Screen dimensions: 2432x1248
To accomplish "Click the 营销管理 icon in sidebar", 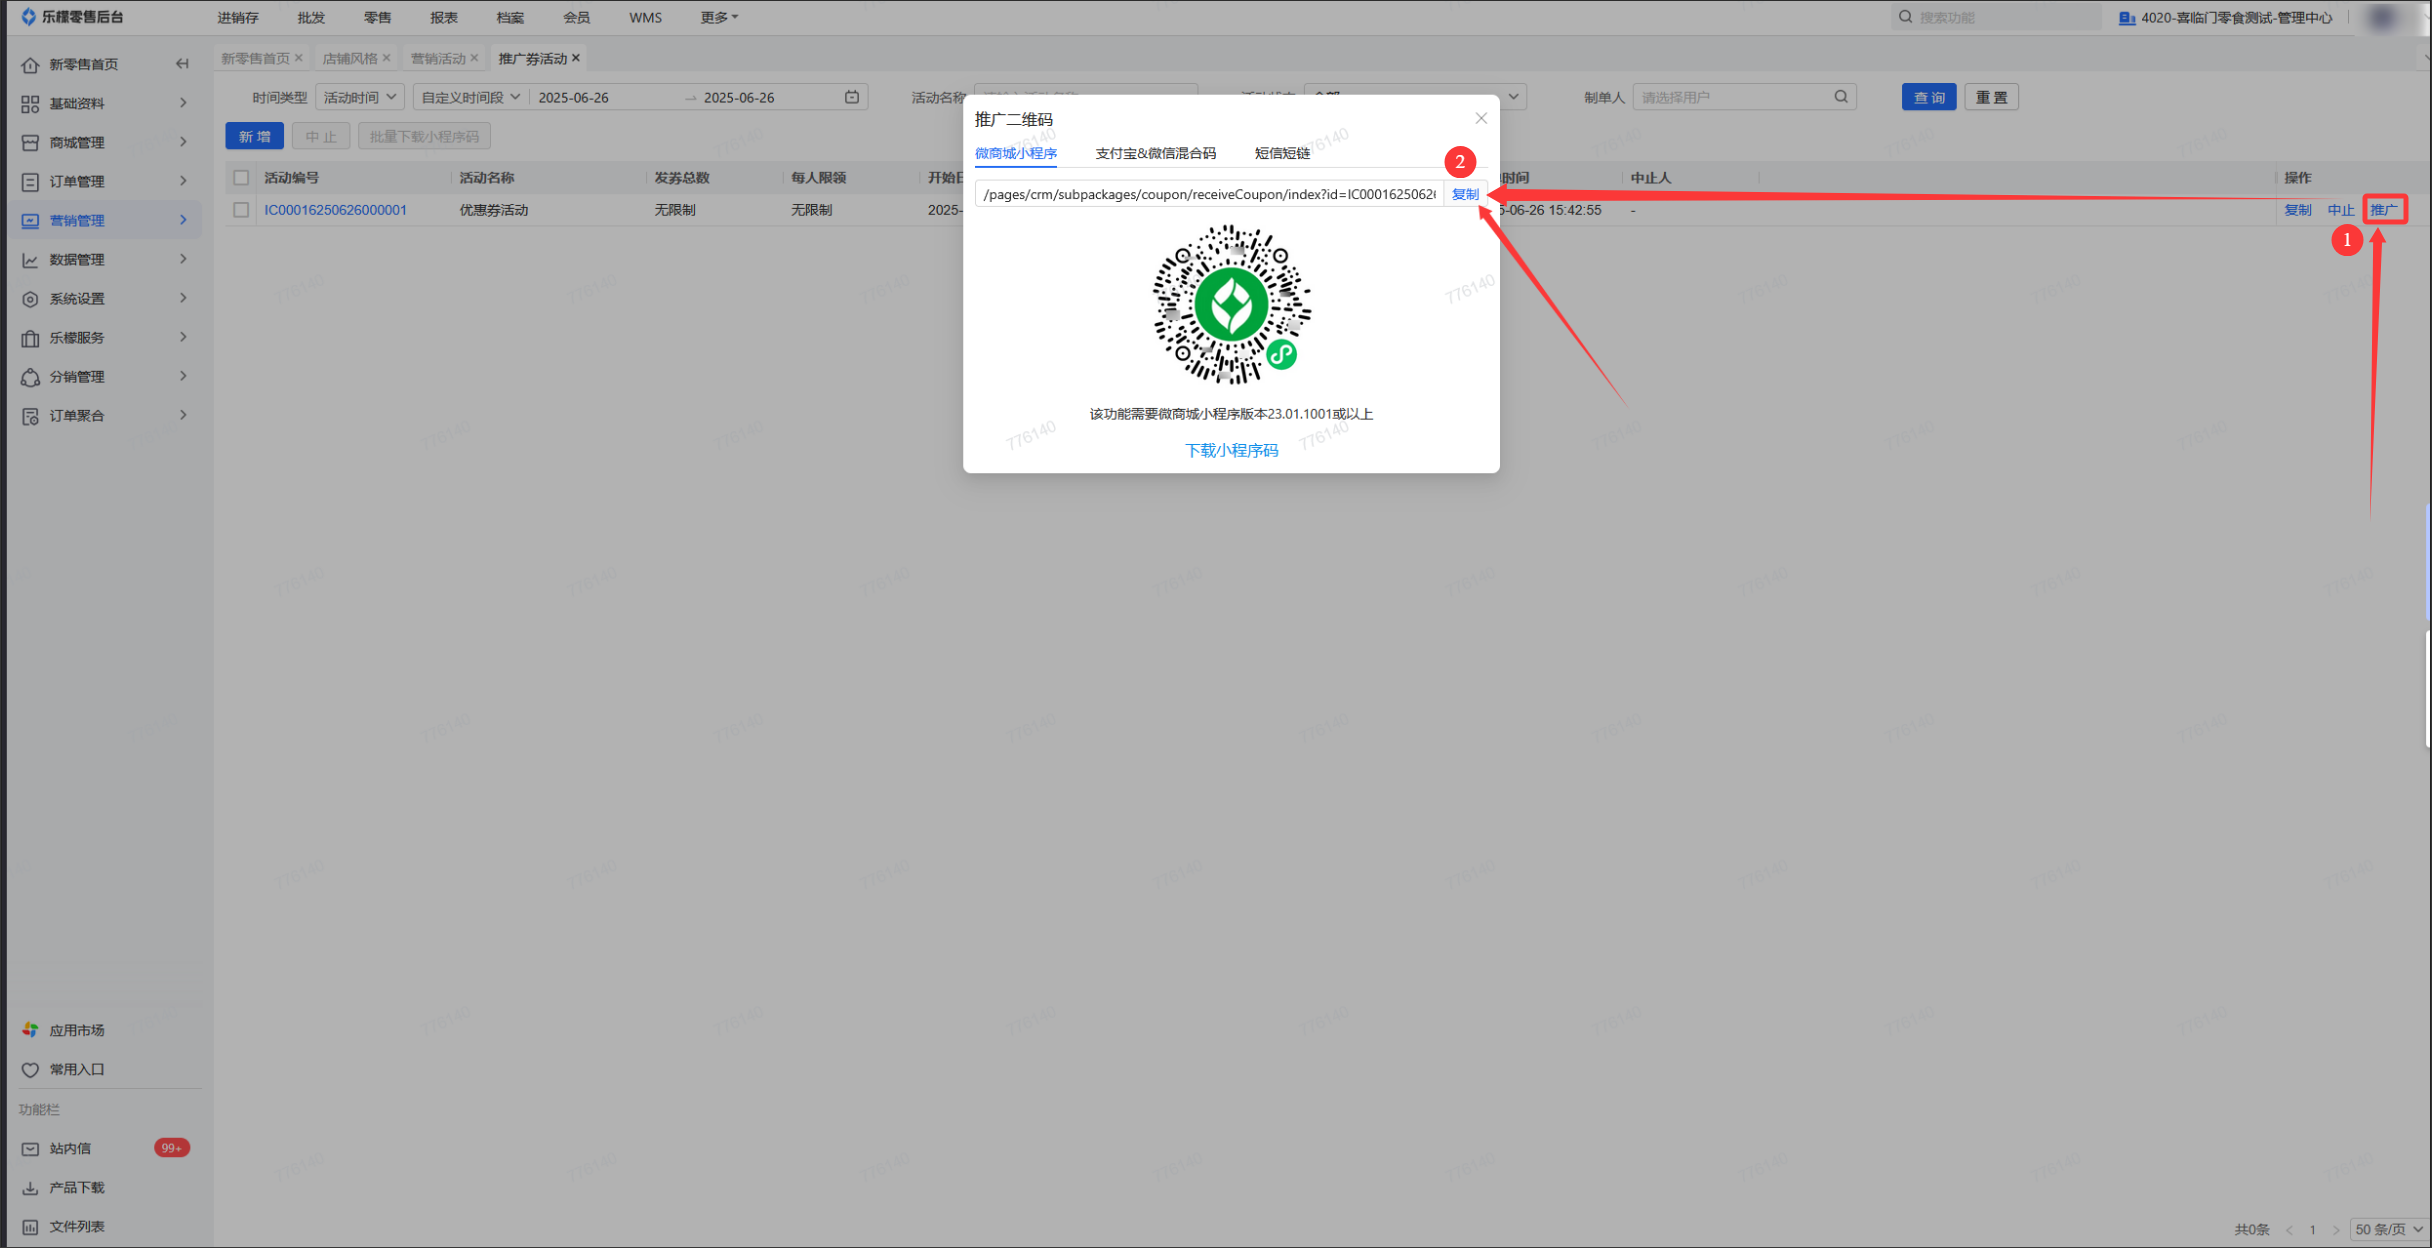I will pos(30,221).
